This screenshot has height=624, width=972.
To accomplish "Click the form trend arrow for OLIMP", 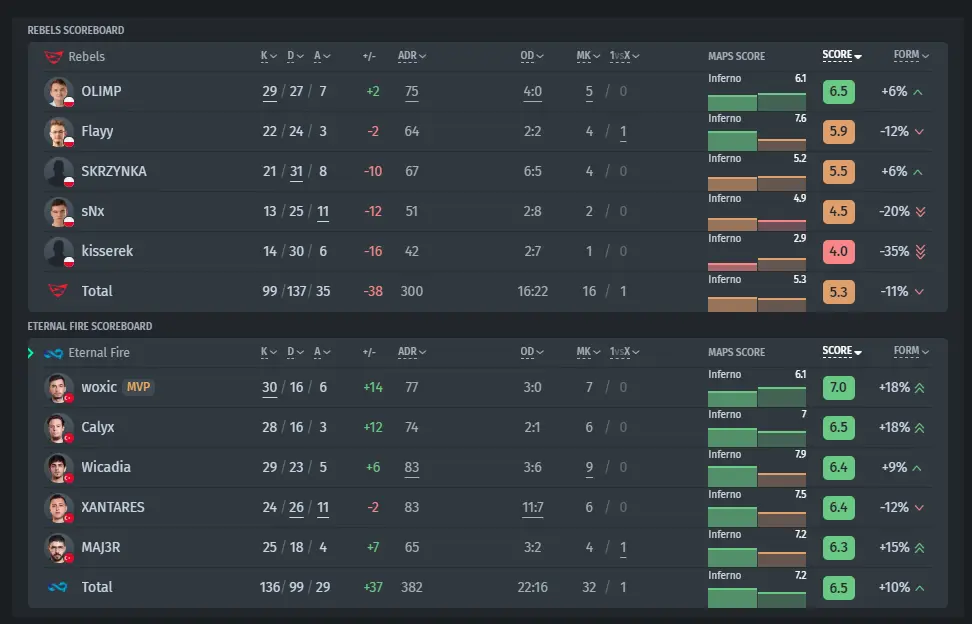I will (918, 92).
